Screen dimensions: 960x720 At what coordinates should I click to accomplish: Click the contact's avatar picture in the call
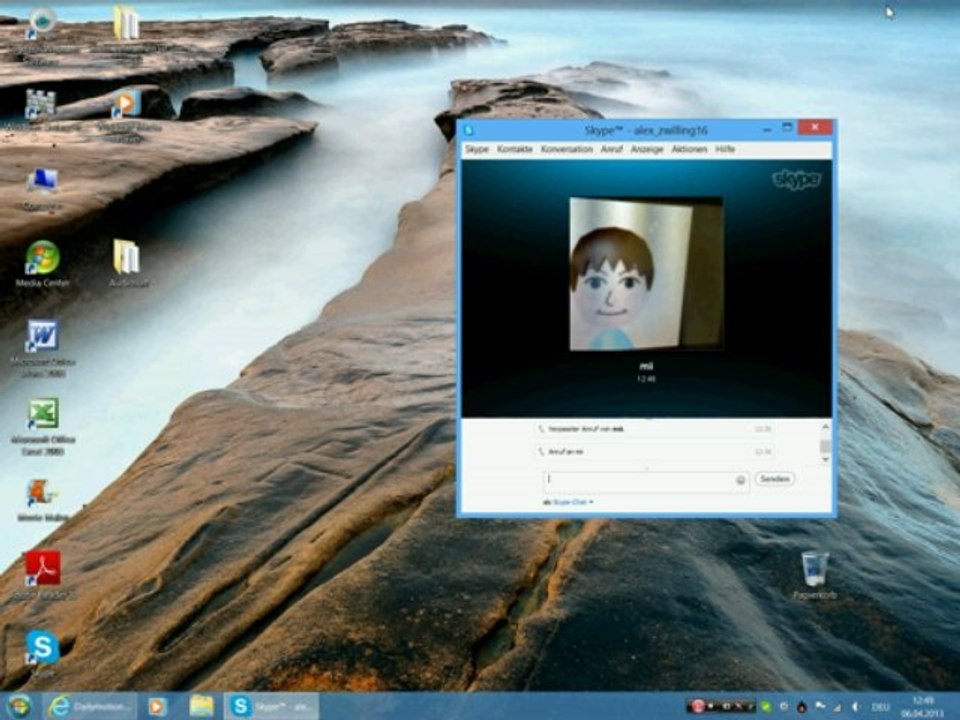coord(646,274)
